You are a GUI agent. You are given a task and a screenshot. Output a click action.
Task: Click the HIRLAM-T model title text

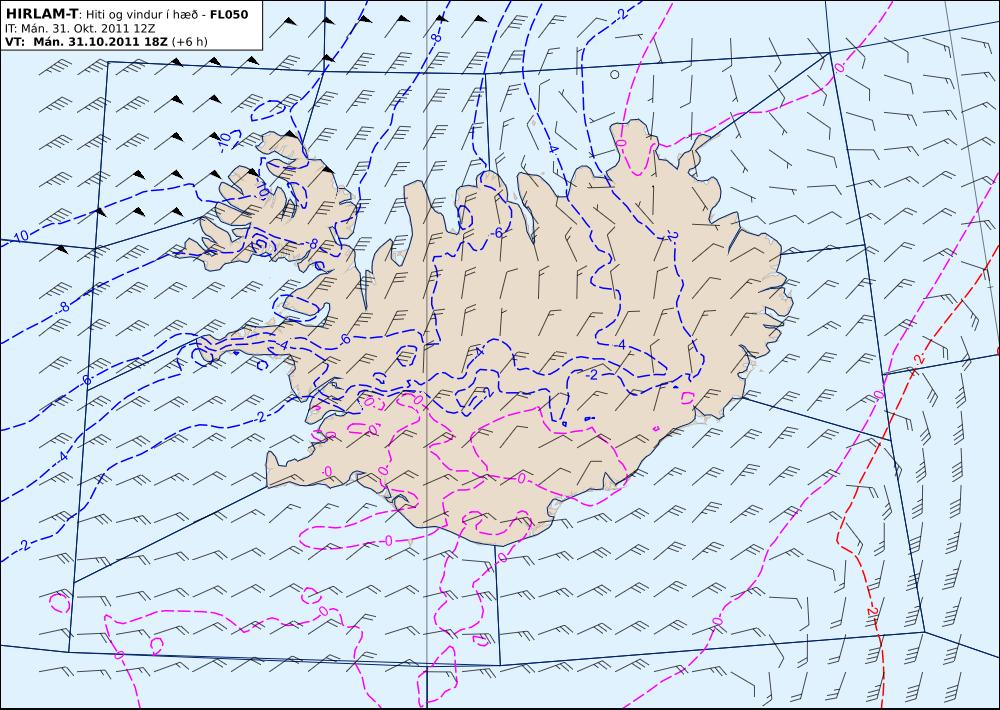pyautogui.click(x=41, y=14)
